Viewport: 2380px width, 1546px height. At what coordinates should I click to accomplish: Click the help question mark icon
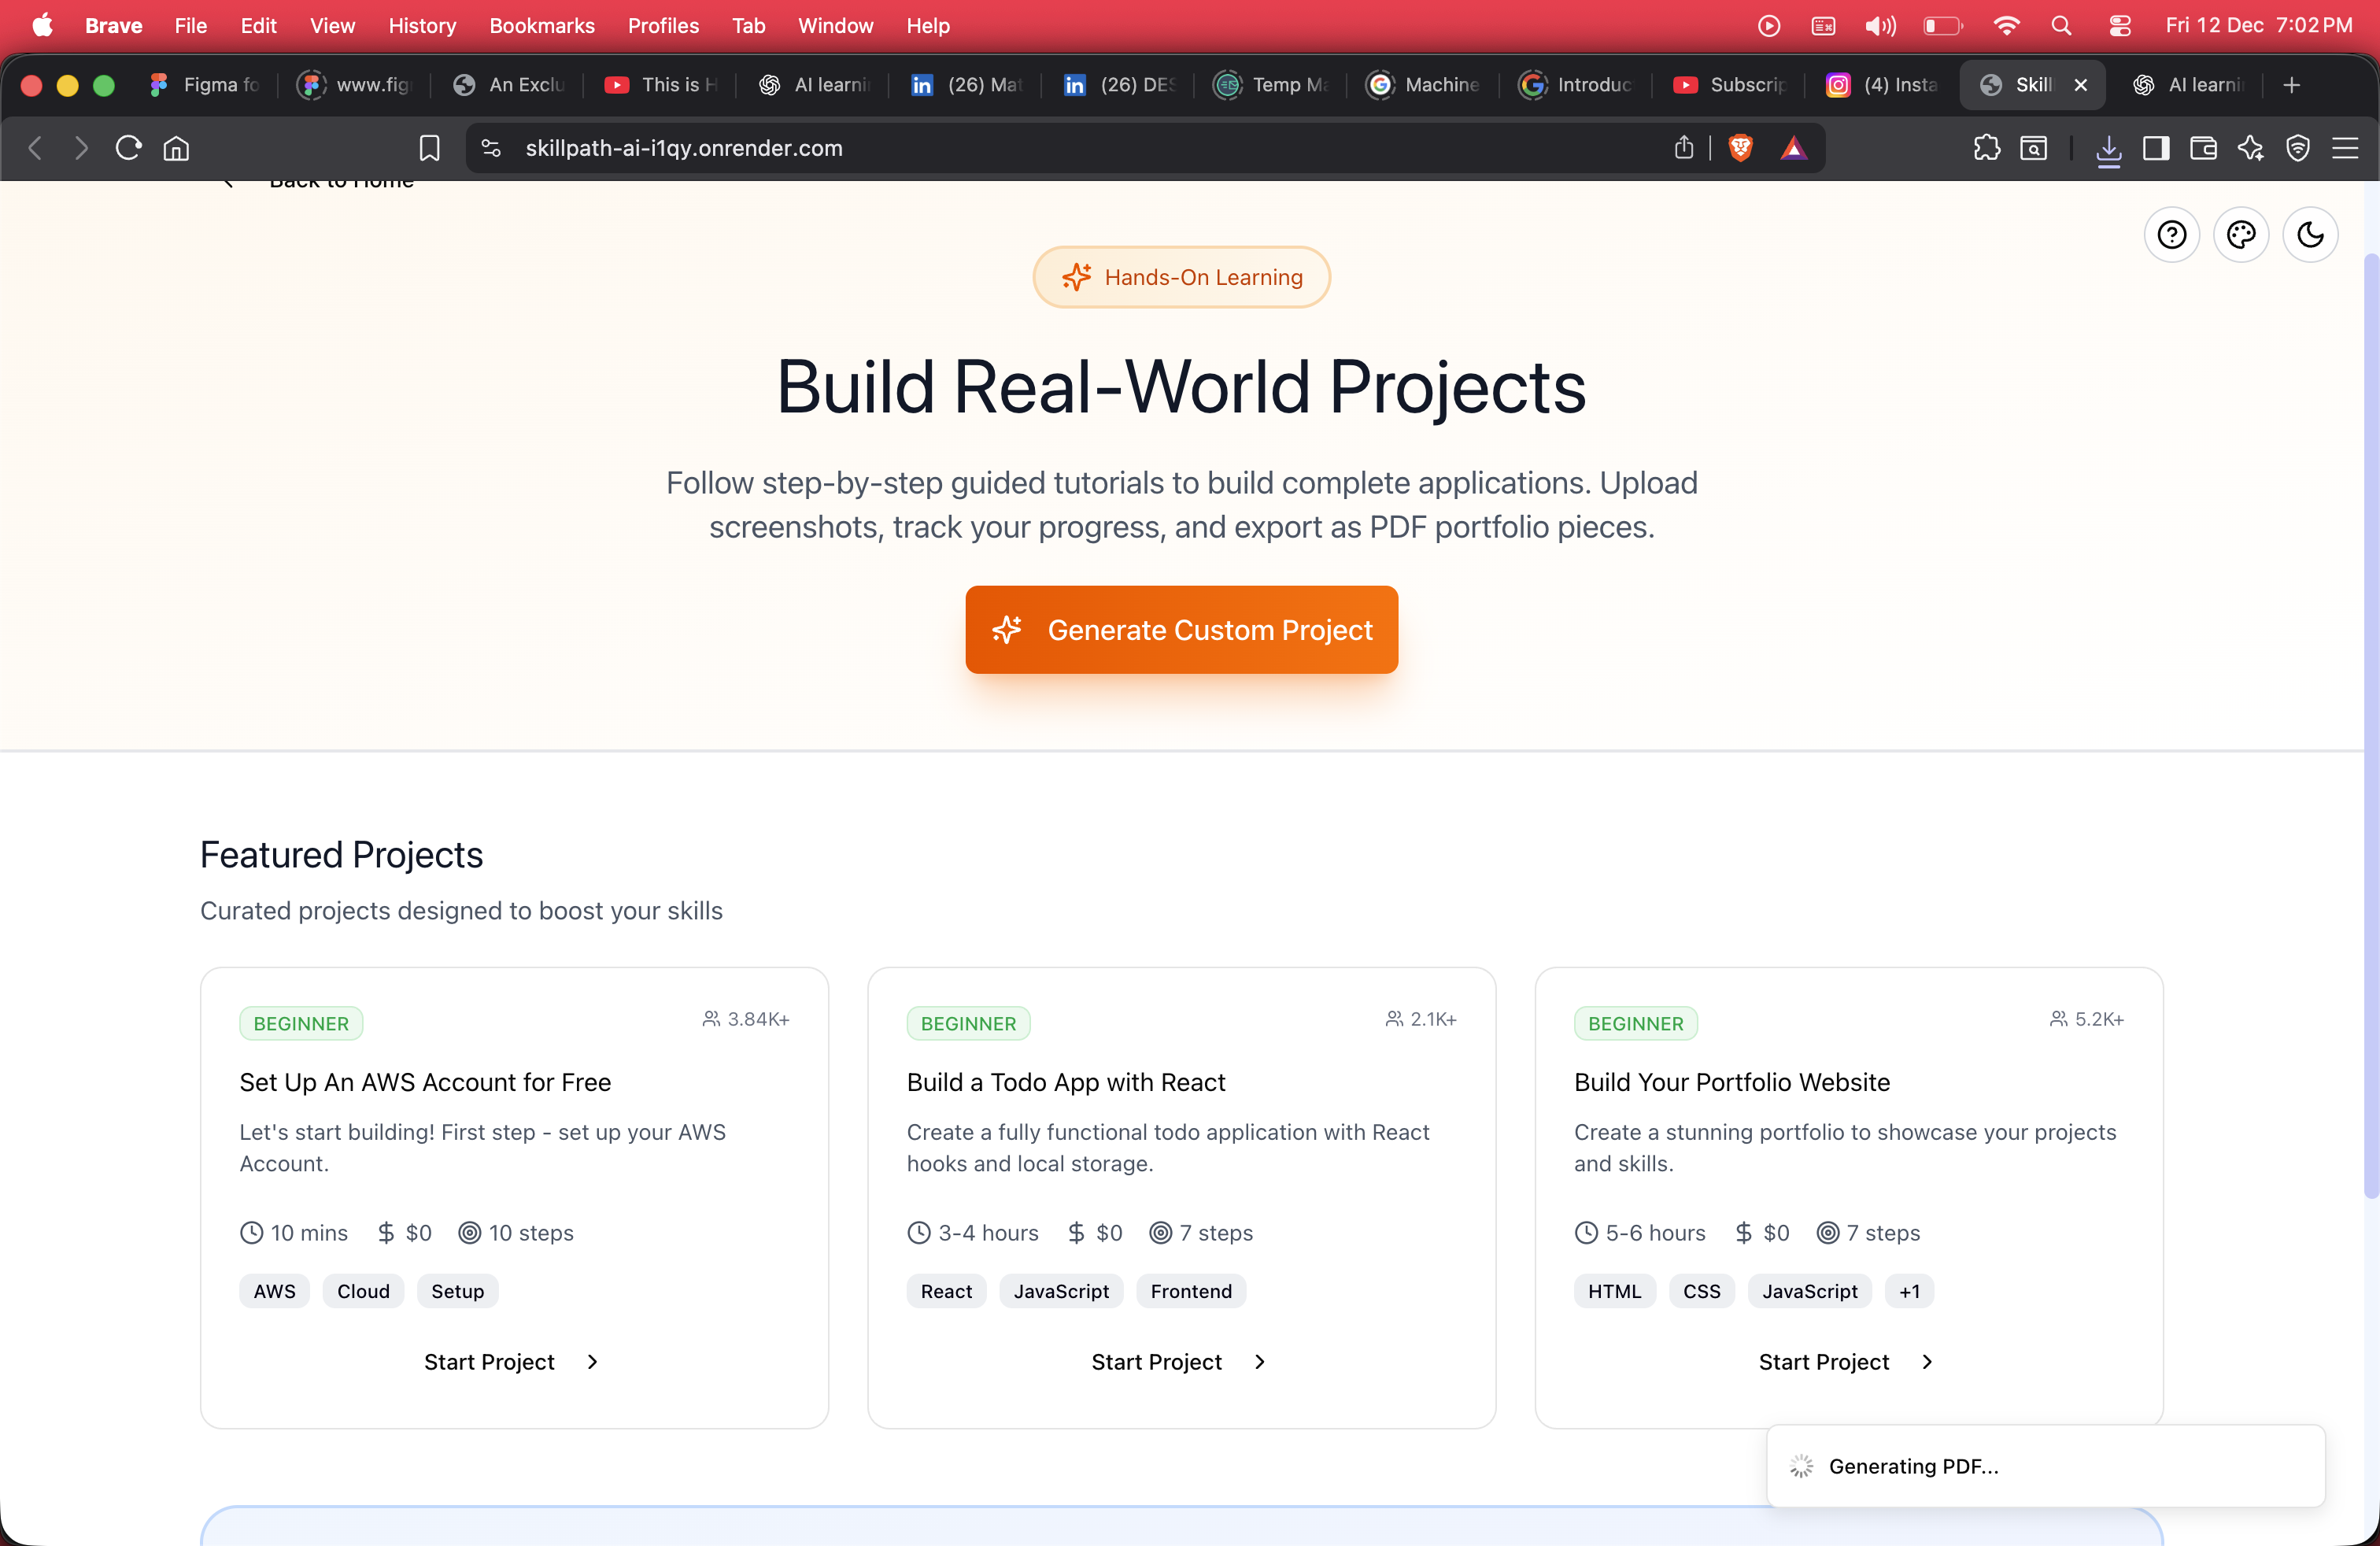[2171, 235]
